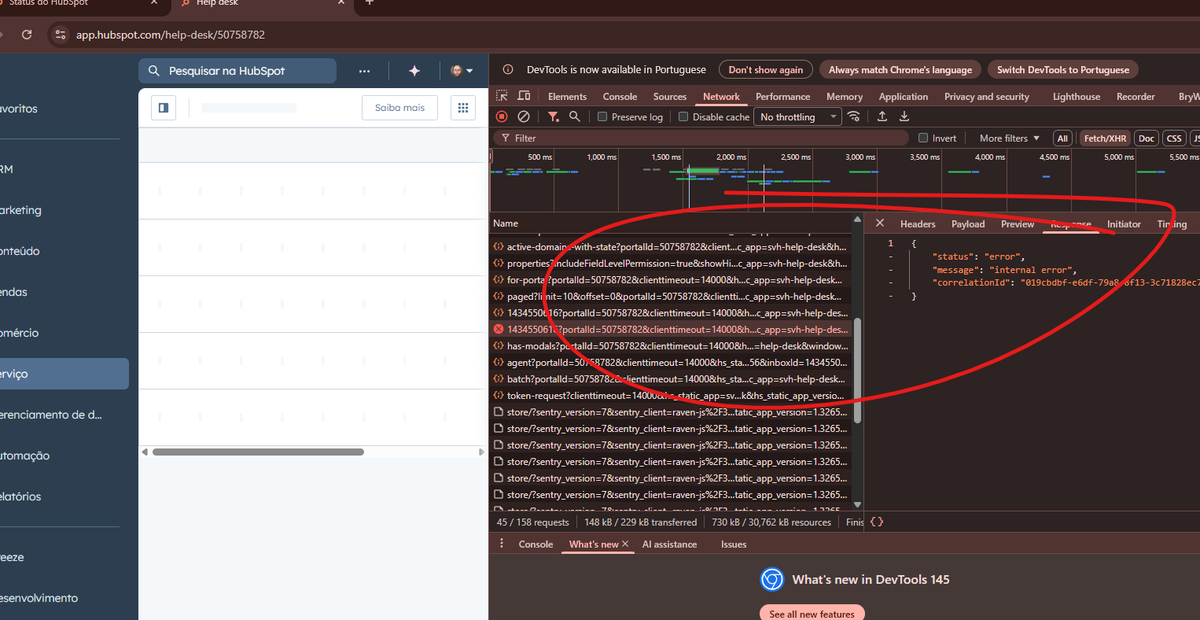Open the Memory panel

(845, 97)
